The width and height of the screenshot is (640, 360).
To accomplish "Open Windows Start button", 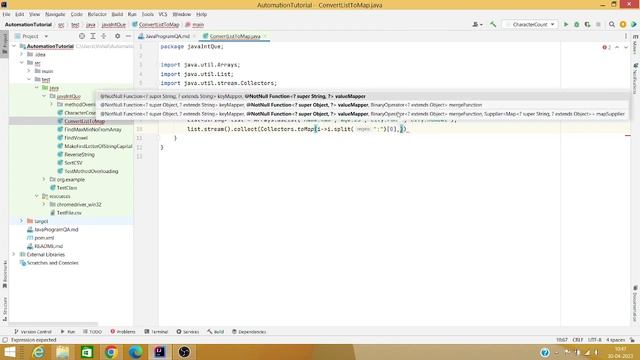I will coord(9,352).
